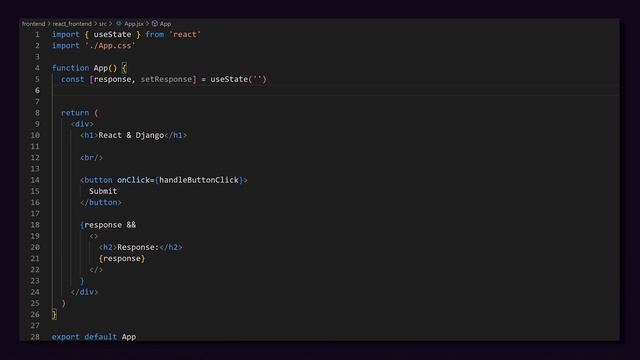Click line number 1 in the gutter
Image resolution: width=640 pixels, height=360 pixels.
[37, 35]
